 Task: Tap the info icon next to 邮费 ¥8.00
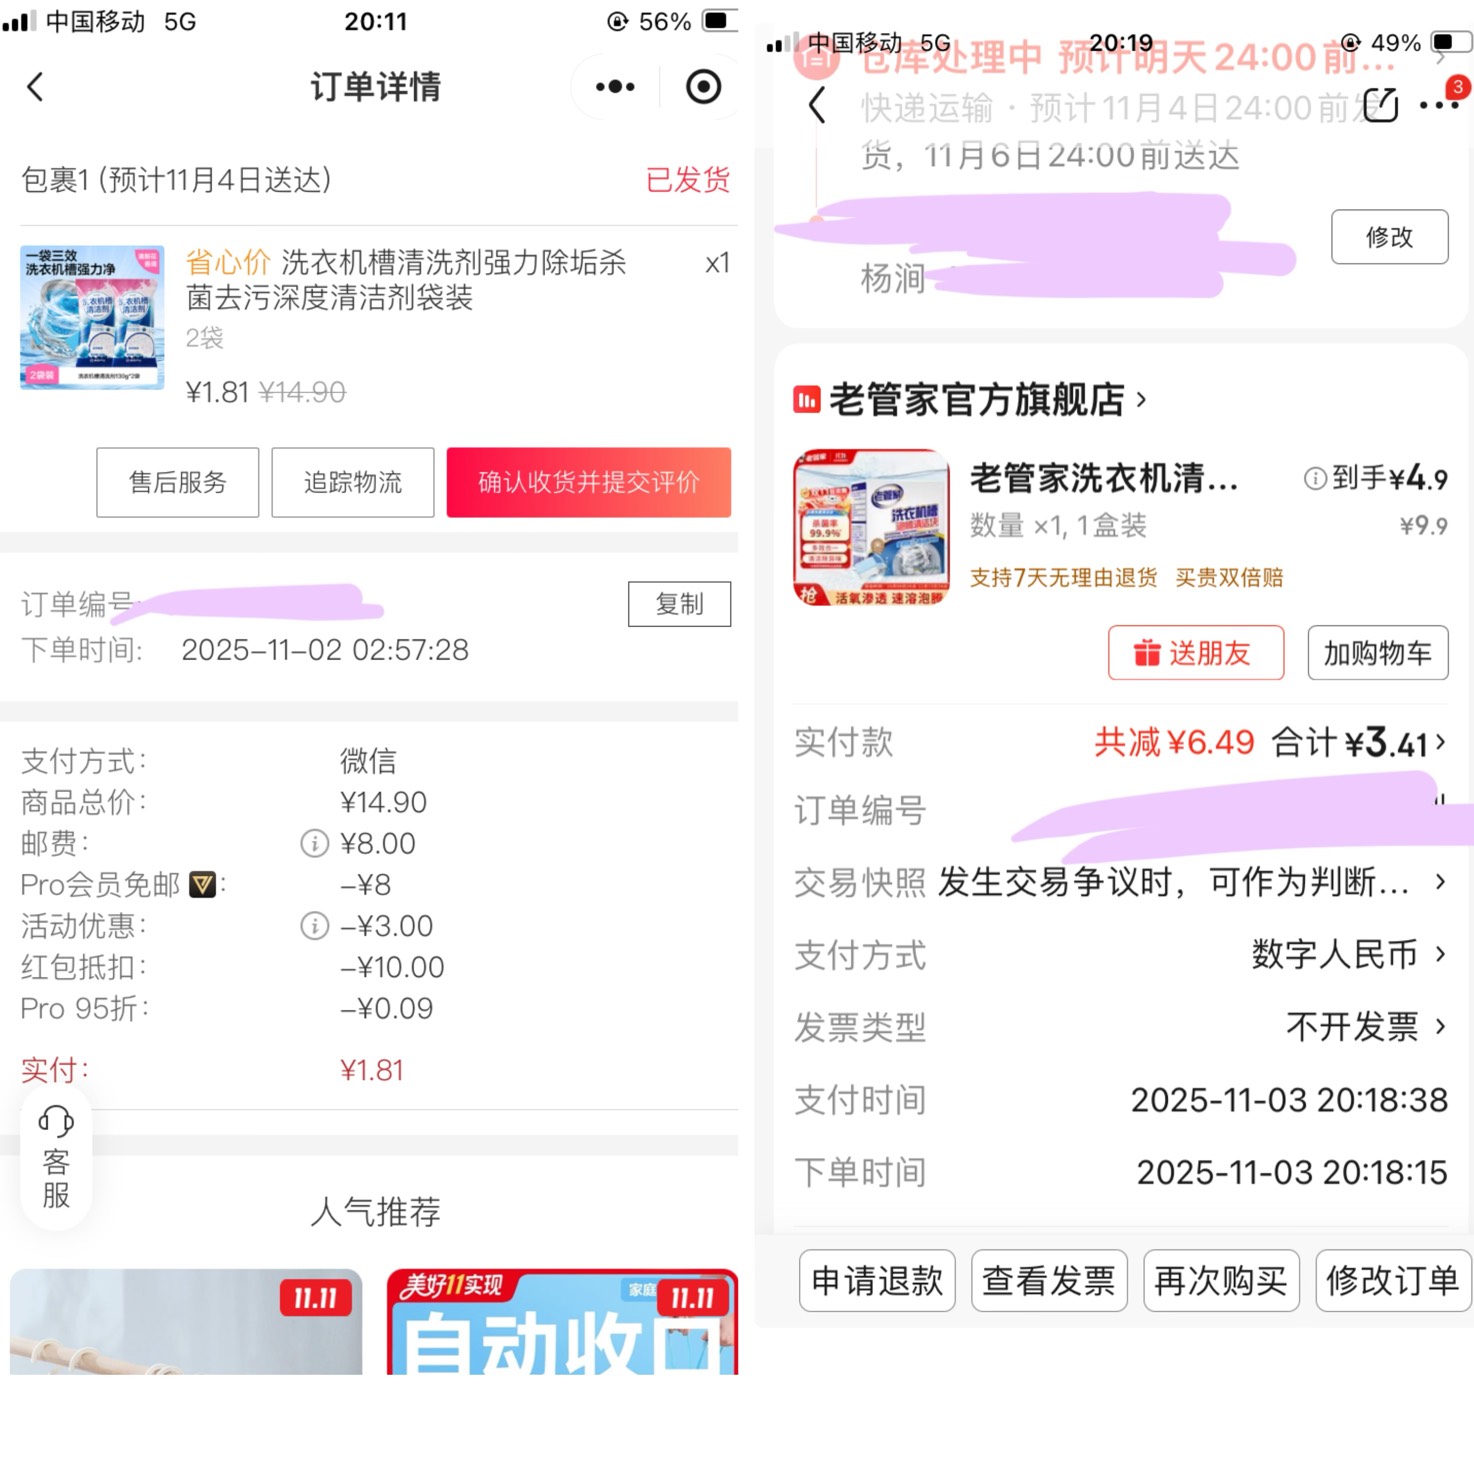tap(313, 843)
